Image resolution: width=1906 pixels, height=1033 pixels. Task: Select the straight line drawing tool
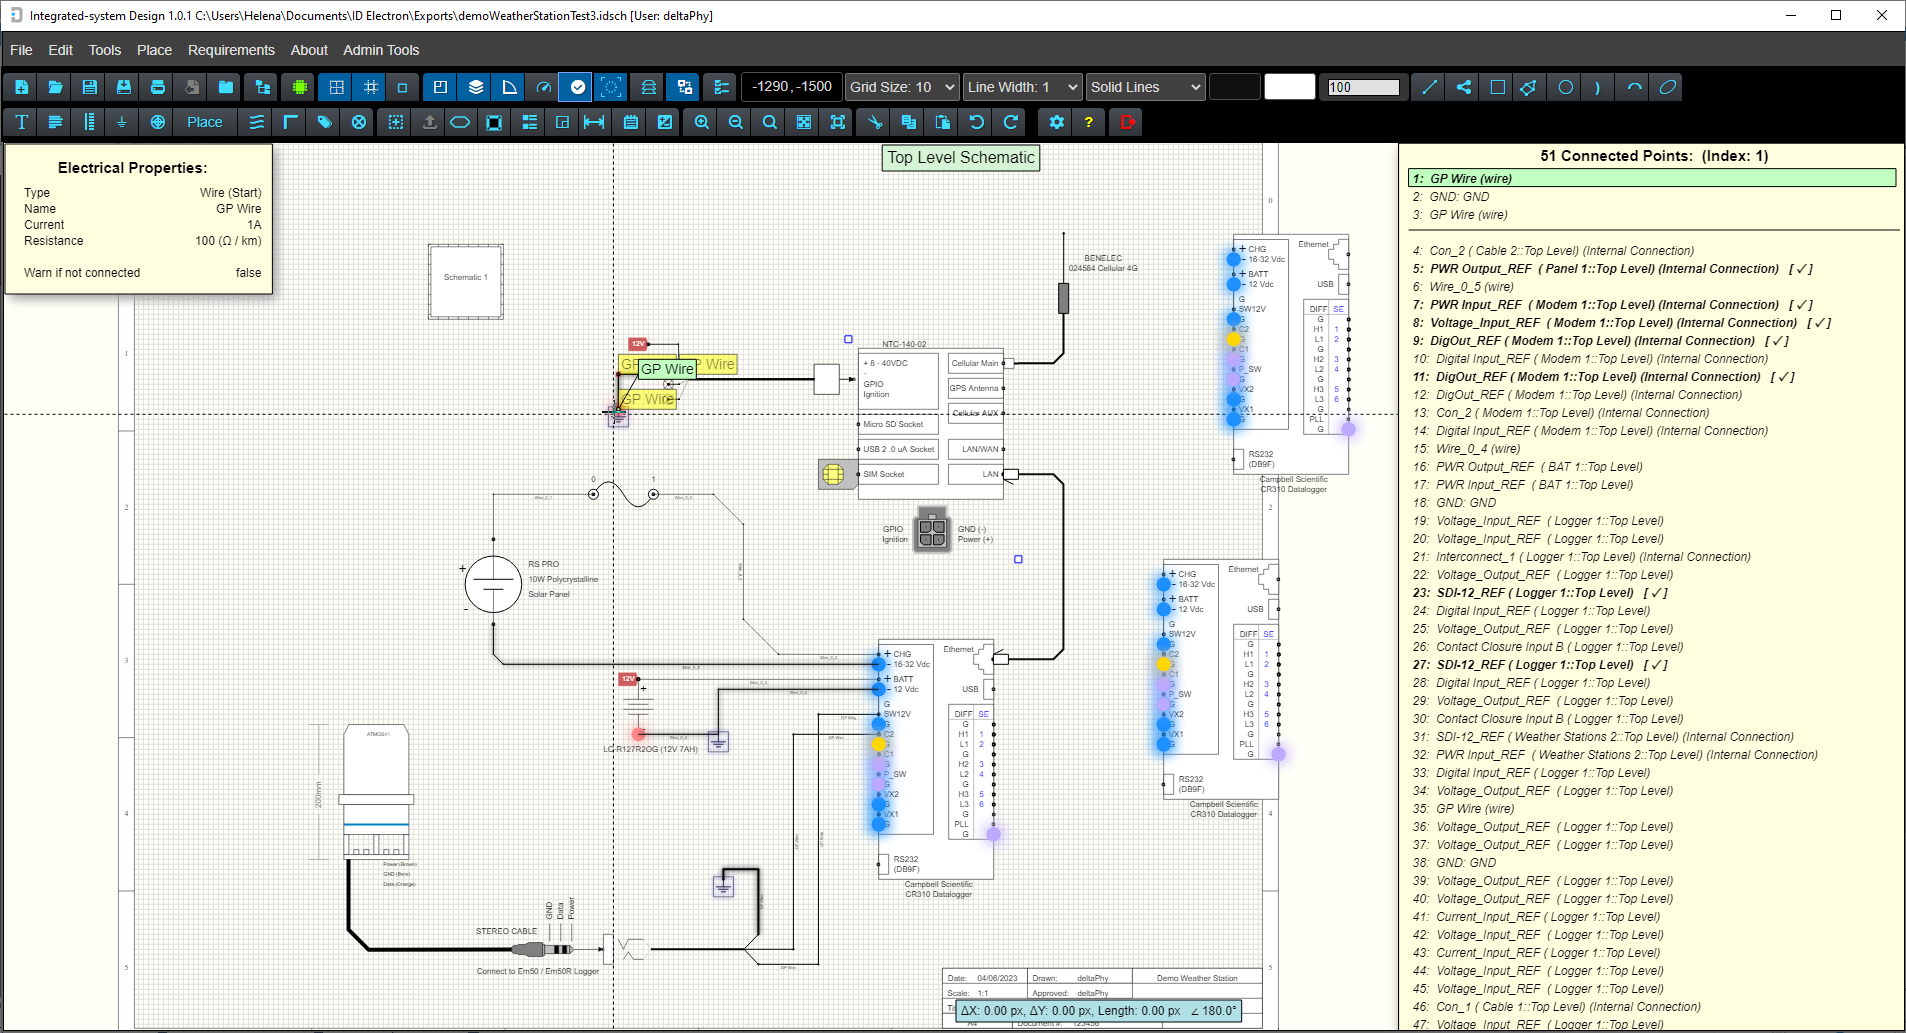click(1429, 87)
